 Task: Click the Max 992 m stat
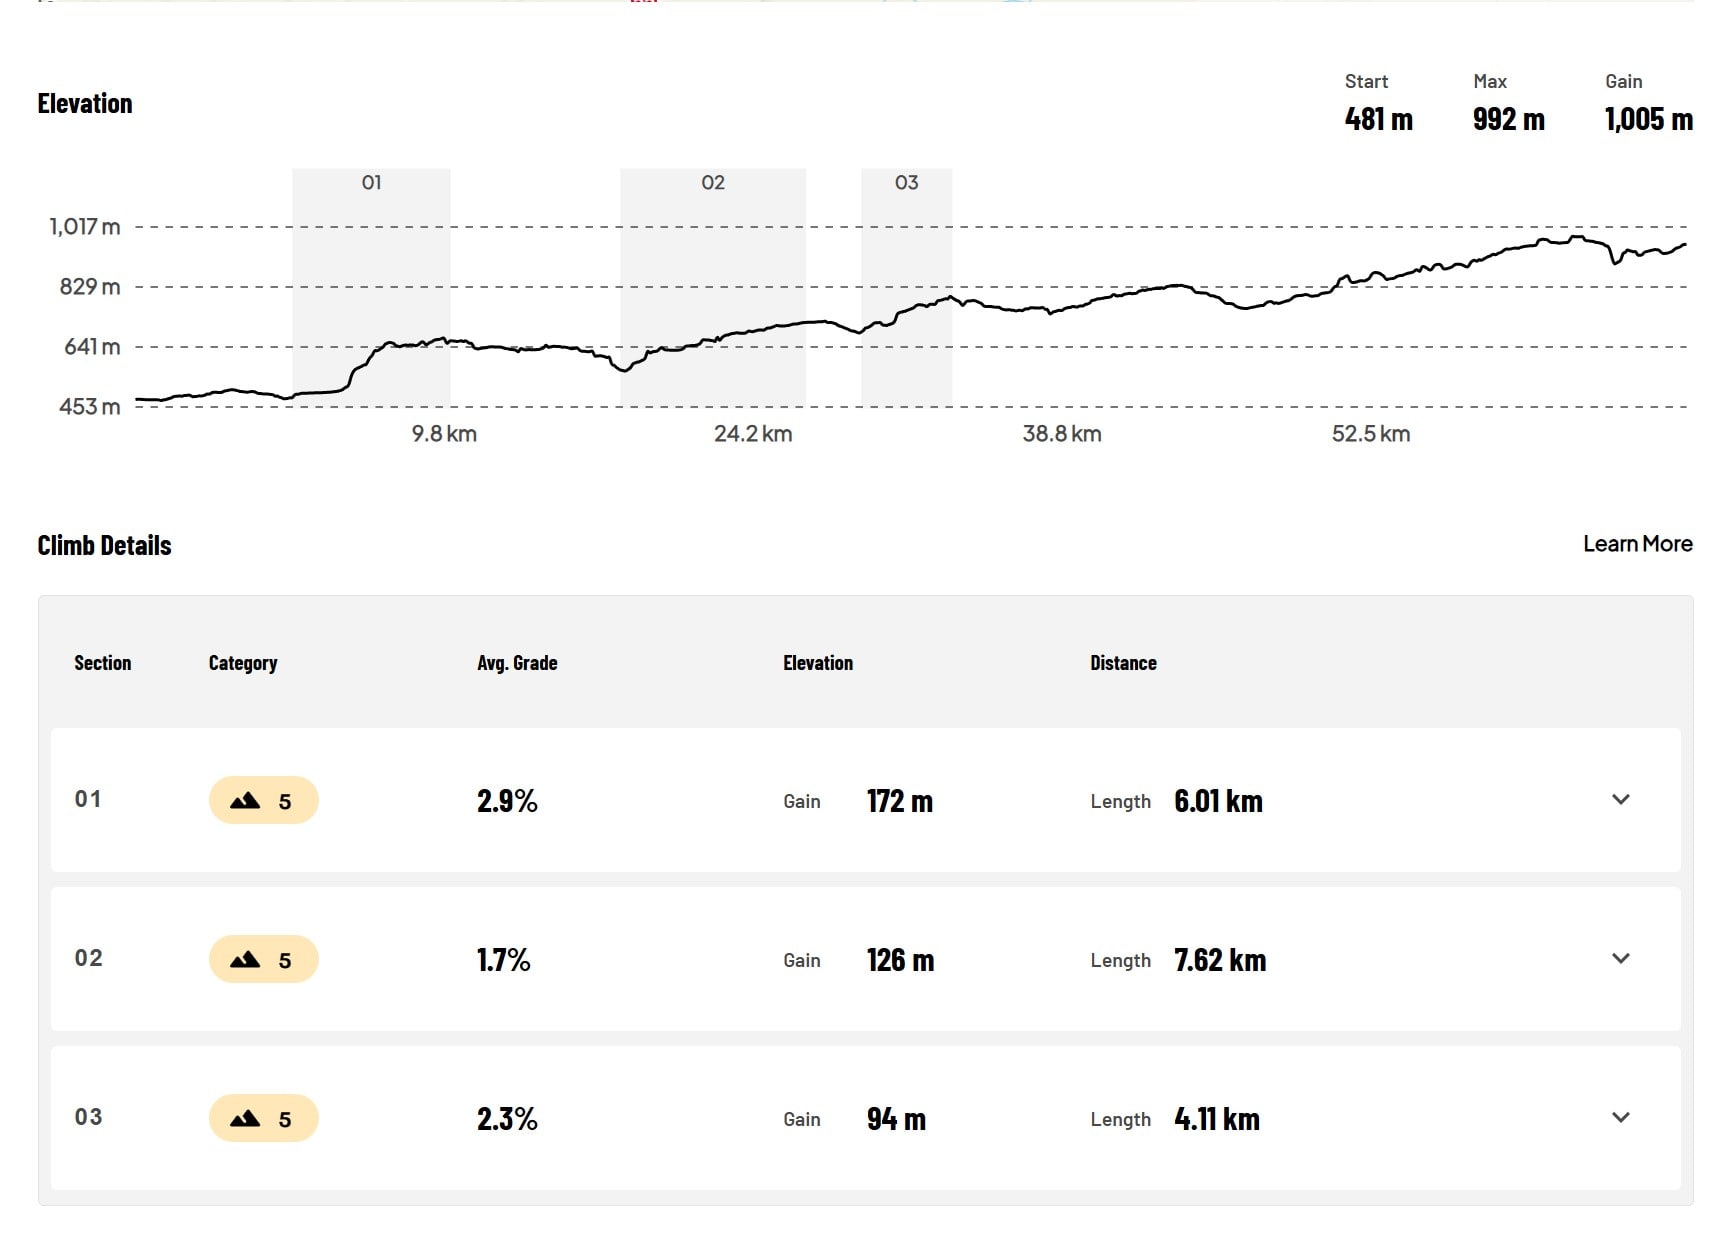pos(1508,104)
